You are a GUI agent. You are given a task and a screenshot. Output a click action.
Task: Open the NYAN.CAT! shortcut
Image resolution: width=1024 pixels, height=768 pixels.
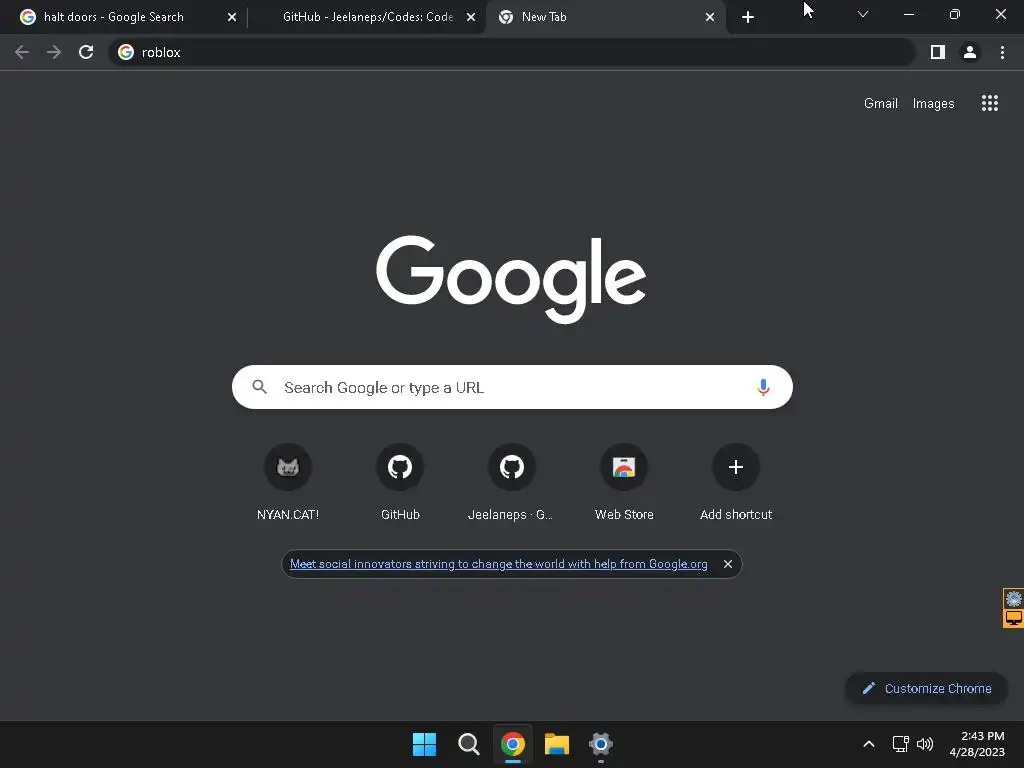tap(288, 482)
